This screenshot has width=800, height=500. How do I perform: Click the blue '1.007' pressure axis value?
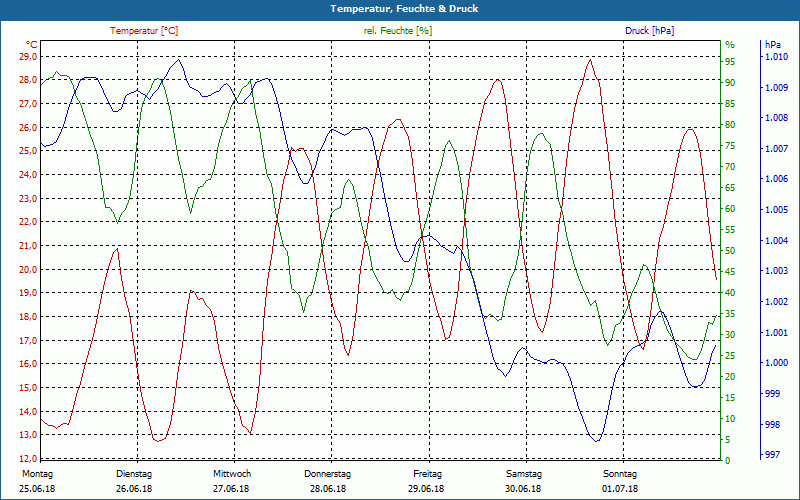coord(776,148)
